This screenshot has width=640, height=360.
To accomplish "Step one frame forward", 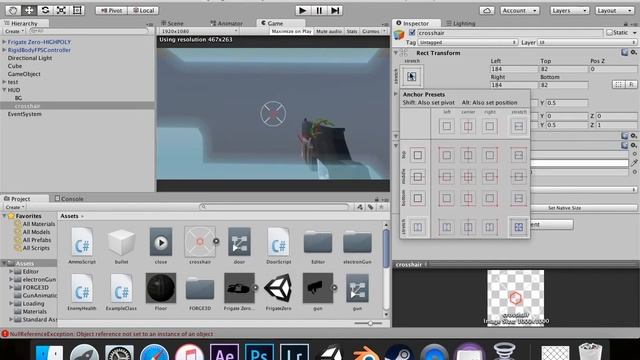I will tap(335, 10).
